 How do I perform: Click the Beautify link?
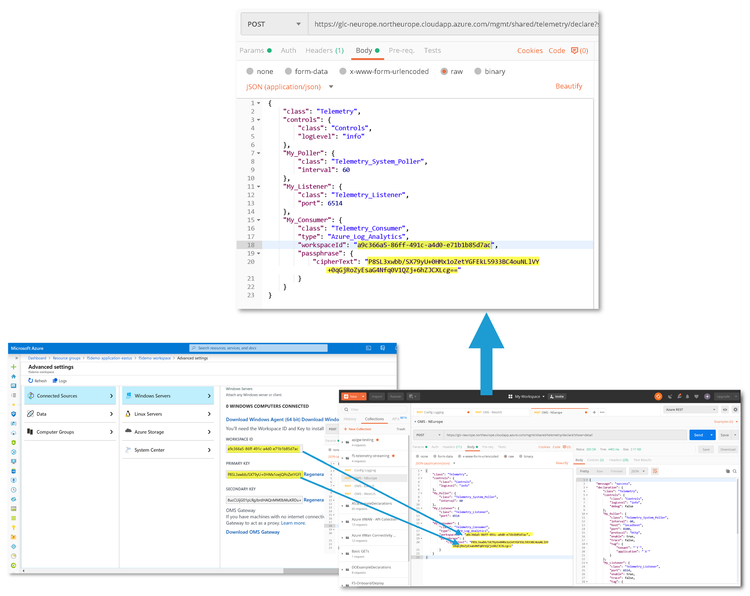click(x=568, y=87)
